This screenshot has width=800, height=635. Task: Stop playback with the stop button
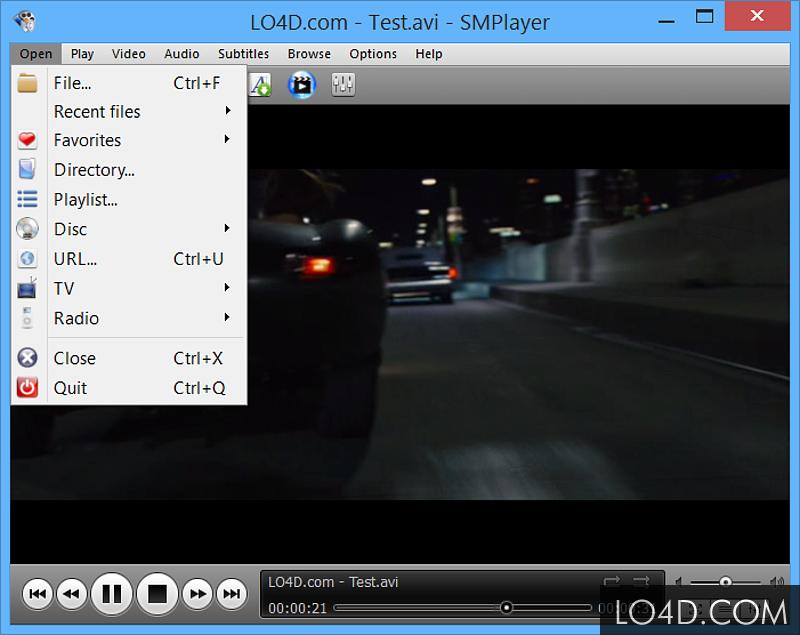(x=157, y=594)
